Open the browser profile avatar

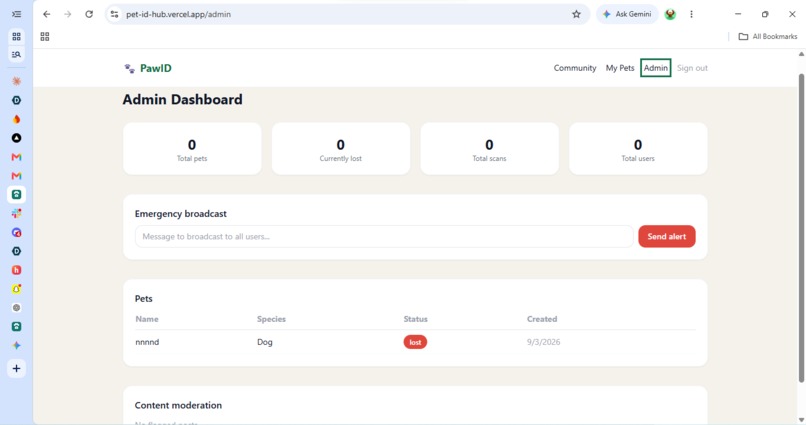click(x=670, y=14)
